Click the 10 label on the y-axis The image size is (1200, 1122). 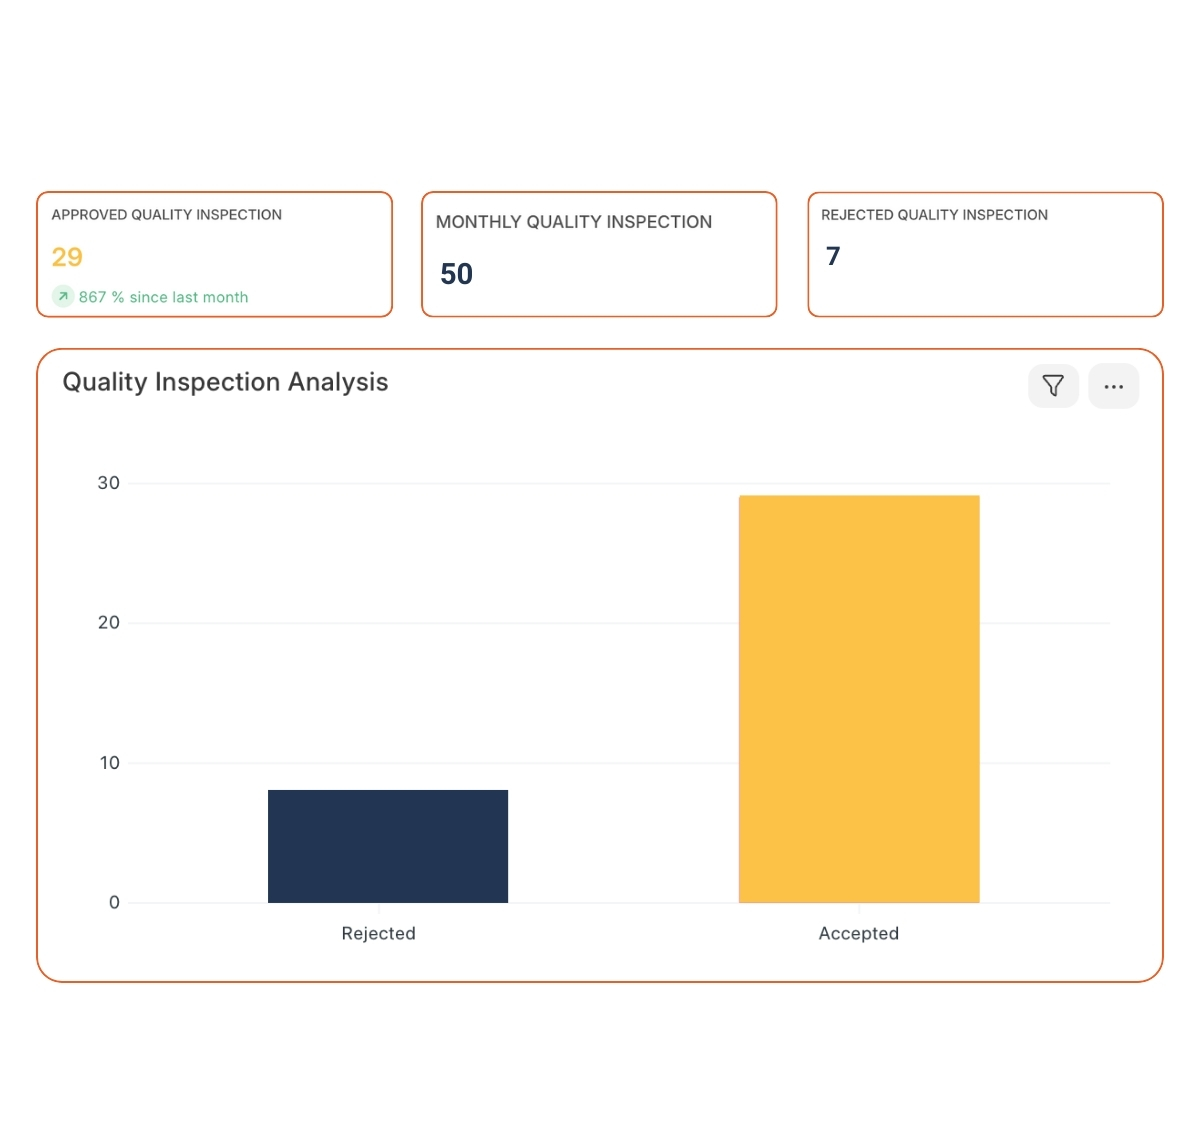[109, 763]
